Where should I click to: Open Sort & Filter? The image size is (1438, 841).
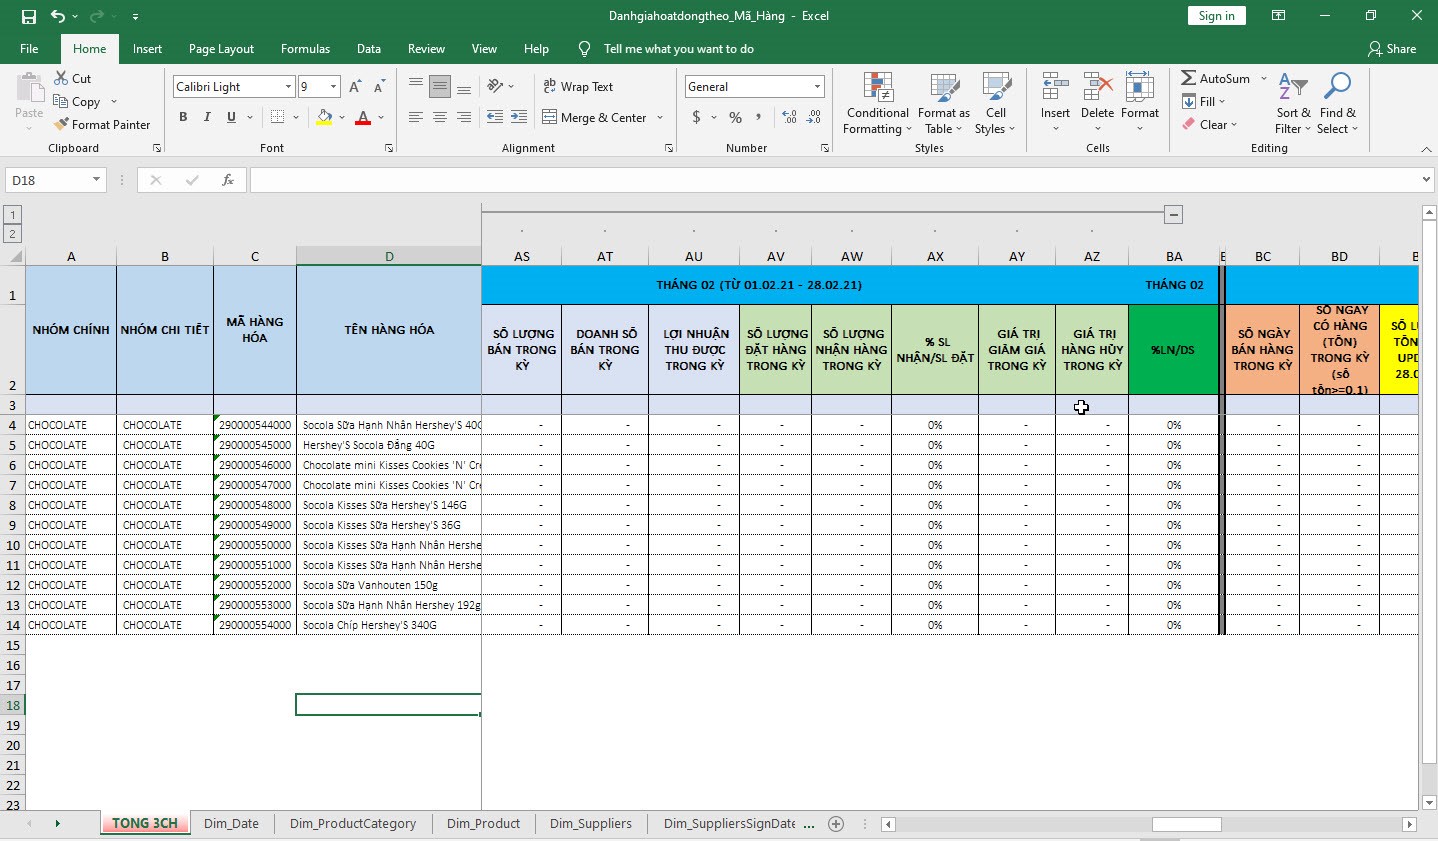click(1293, 104)
